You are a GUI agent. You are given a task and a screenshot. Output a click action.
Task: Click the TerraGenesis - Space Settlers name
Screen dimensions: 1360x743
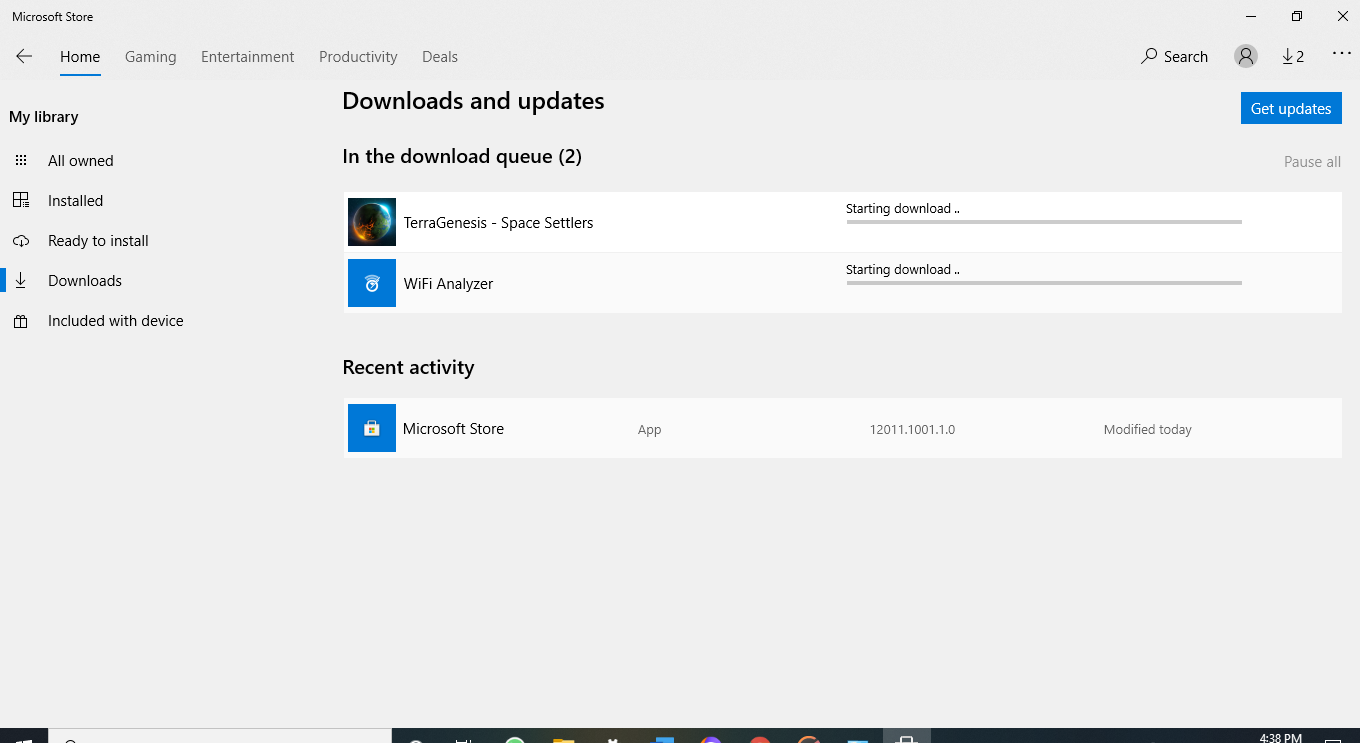click(498, 223)
